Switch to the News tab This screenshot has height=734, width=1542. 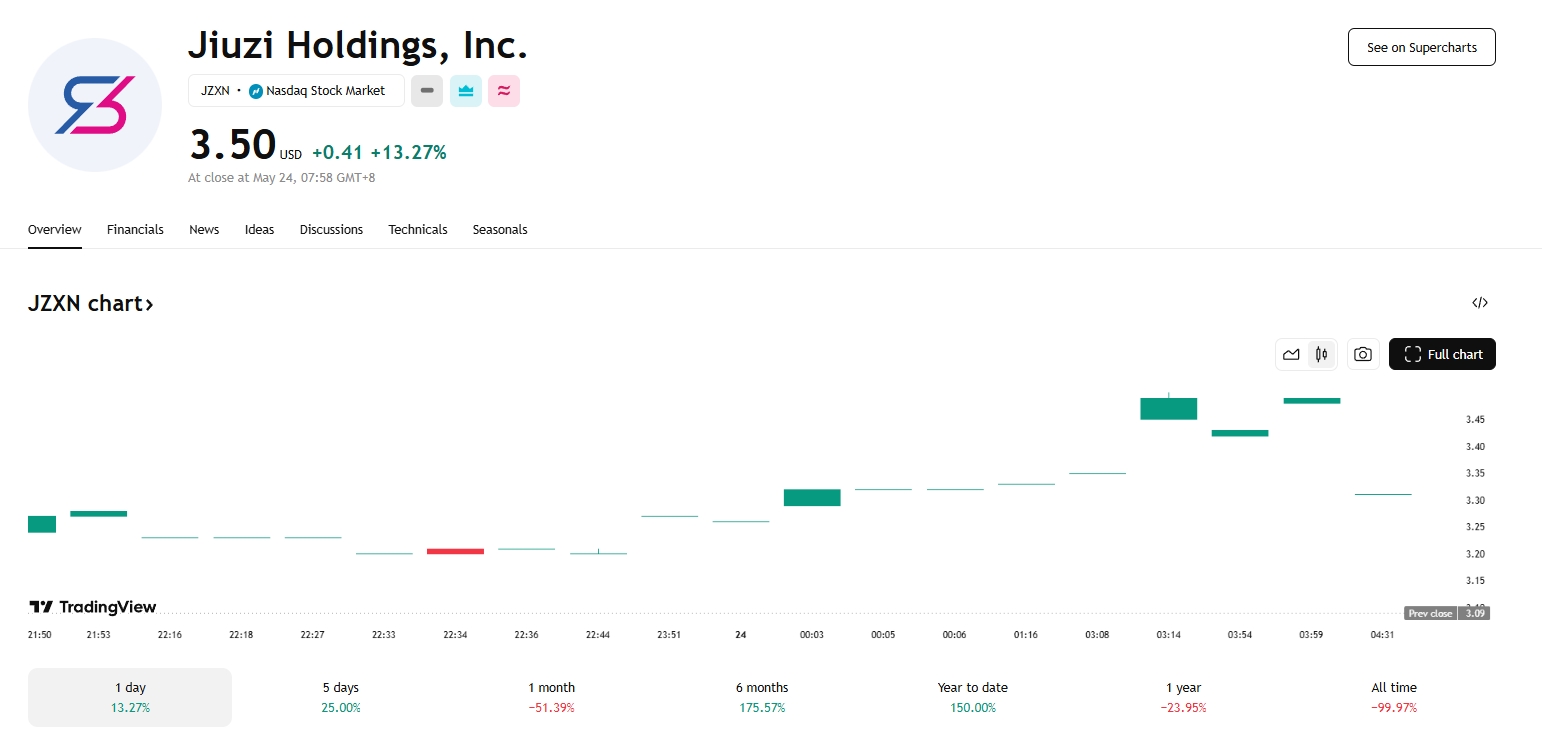pyautogui.click(x=204, y=230)
